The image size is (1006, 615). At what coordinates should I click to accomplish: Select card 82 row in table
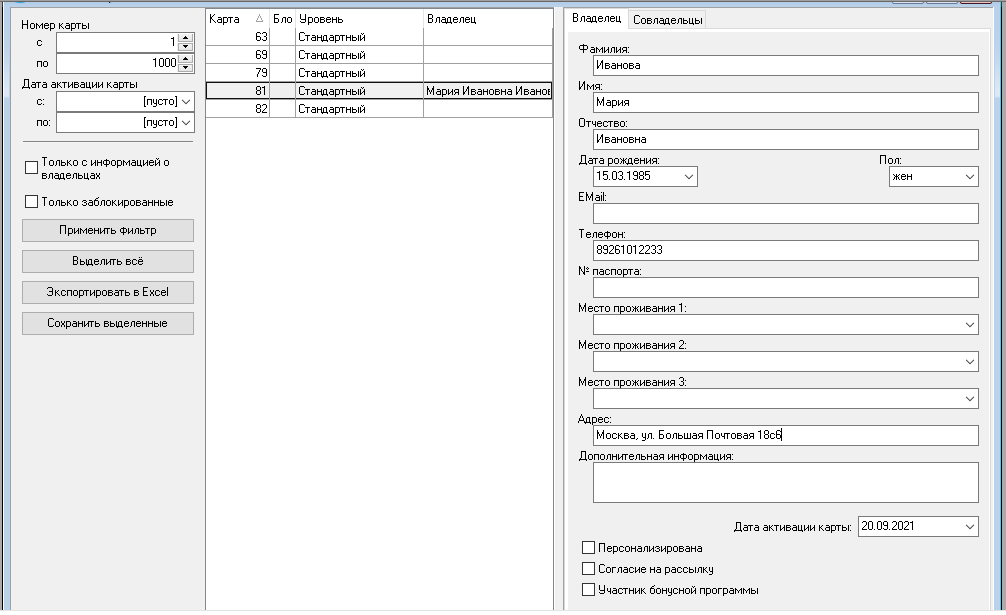379,109
